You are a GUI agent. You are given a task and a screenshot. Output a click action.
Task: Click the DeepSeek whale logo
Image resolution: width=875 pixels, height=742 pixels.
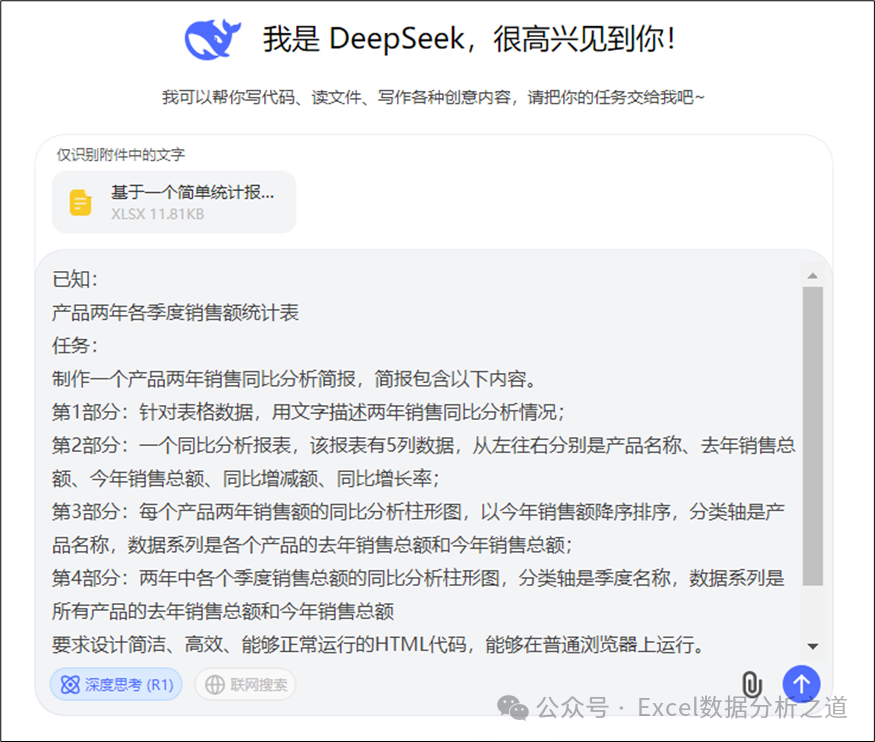pos(213,40)
